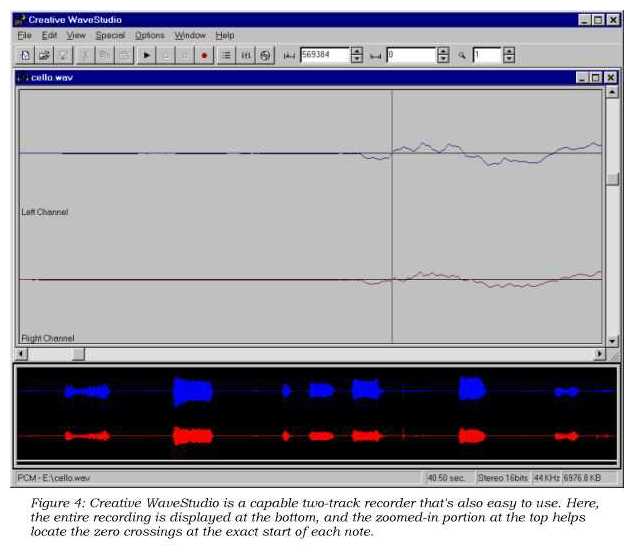
Task: Open the View menu
Action: click(x=76, y=36)
